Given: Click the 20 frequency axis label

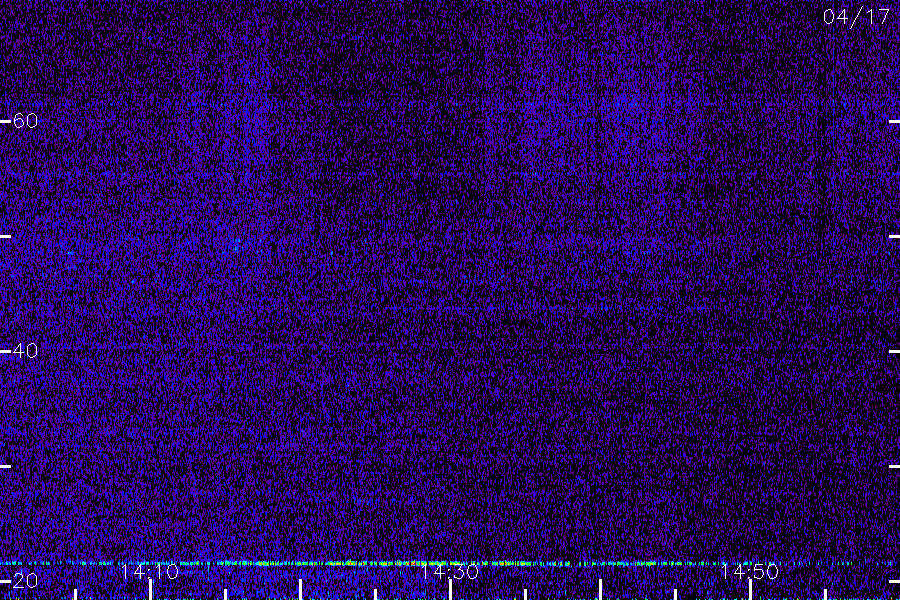Looking at the screenshot, I should click(x=25, y=580).
